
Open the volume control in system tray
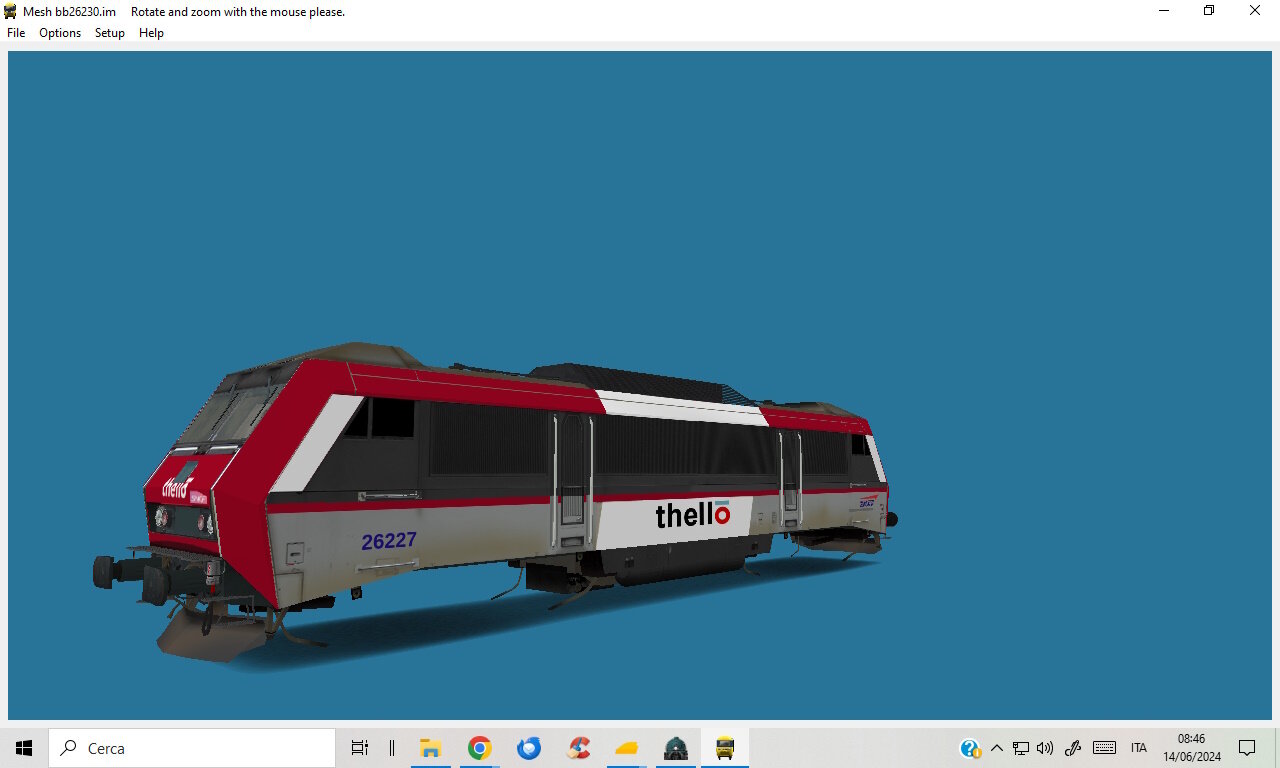pos(1045,748)
